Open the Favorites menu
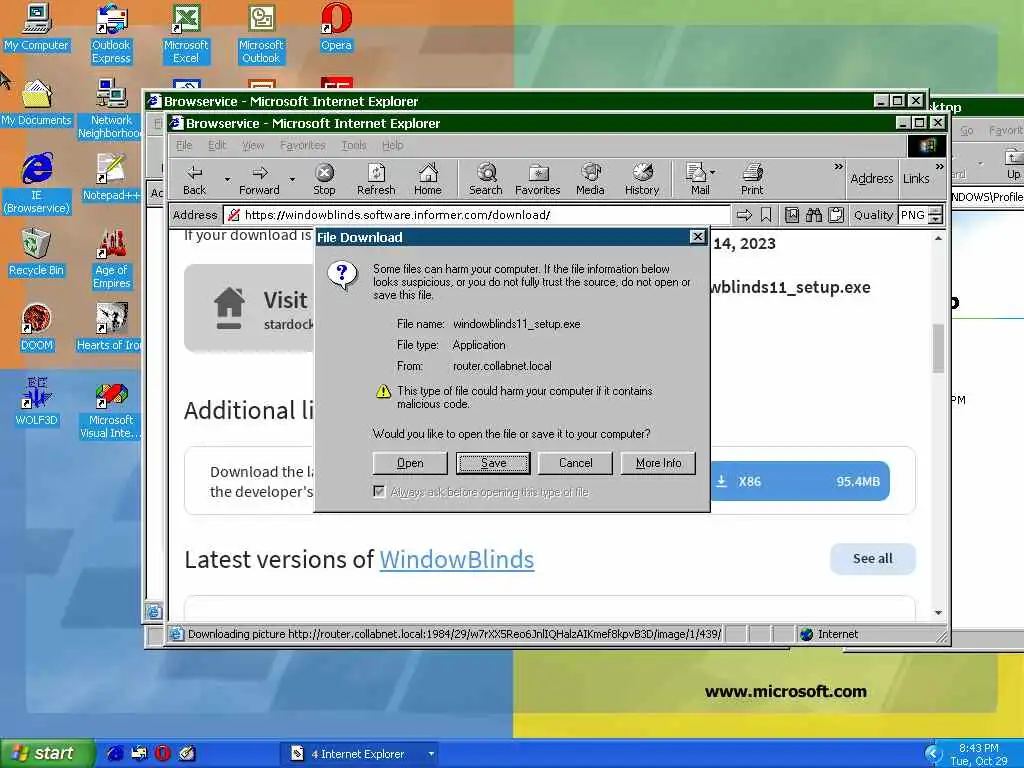 302,145
